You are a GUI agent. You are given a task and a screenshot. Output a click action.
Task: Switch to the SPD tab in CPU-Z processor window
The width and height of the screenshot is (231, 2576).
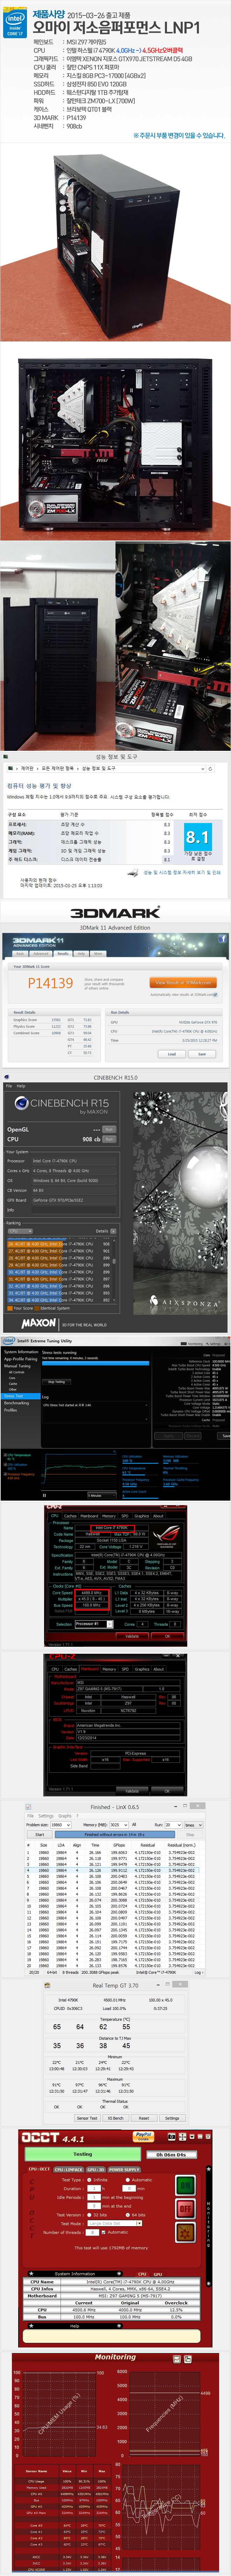pyautogui.click(x=125, y=1516)
